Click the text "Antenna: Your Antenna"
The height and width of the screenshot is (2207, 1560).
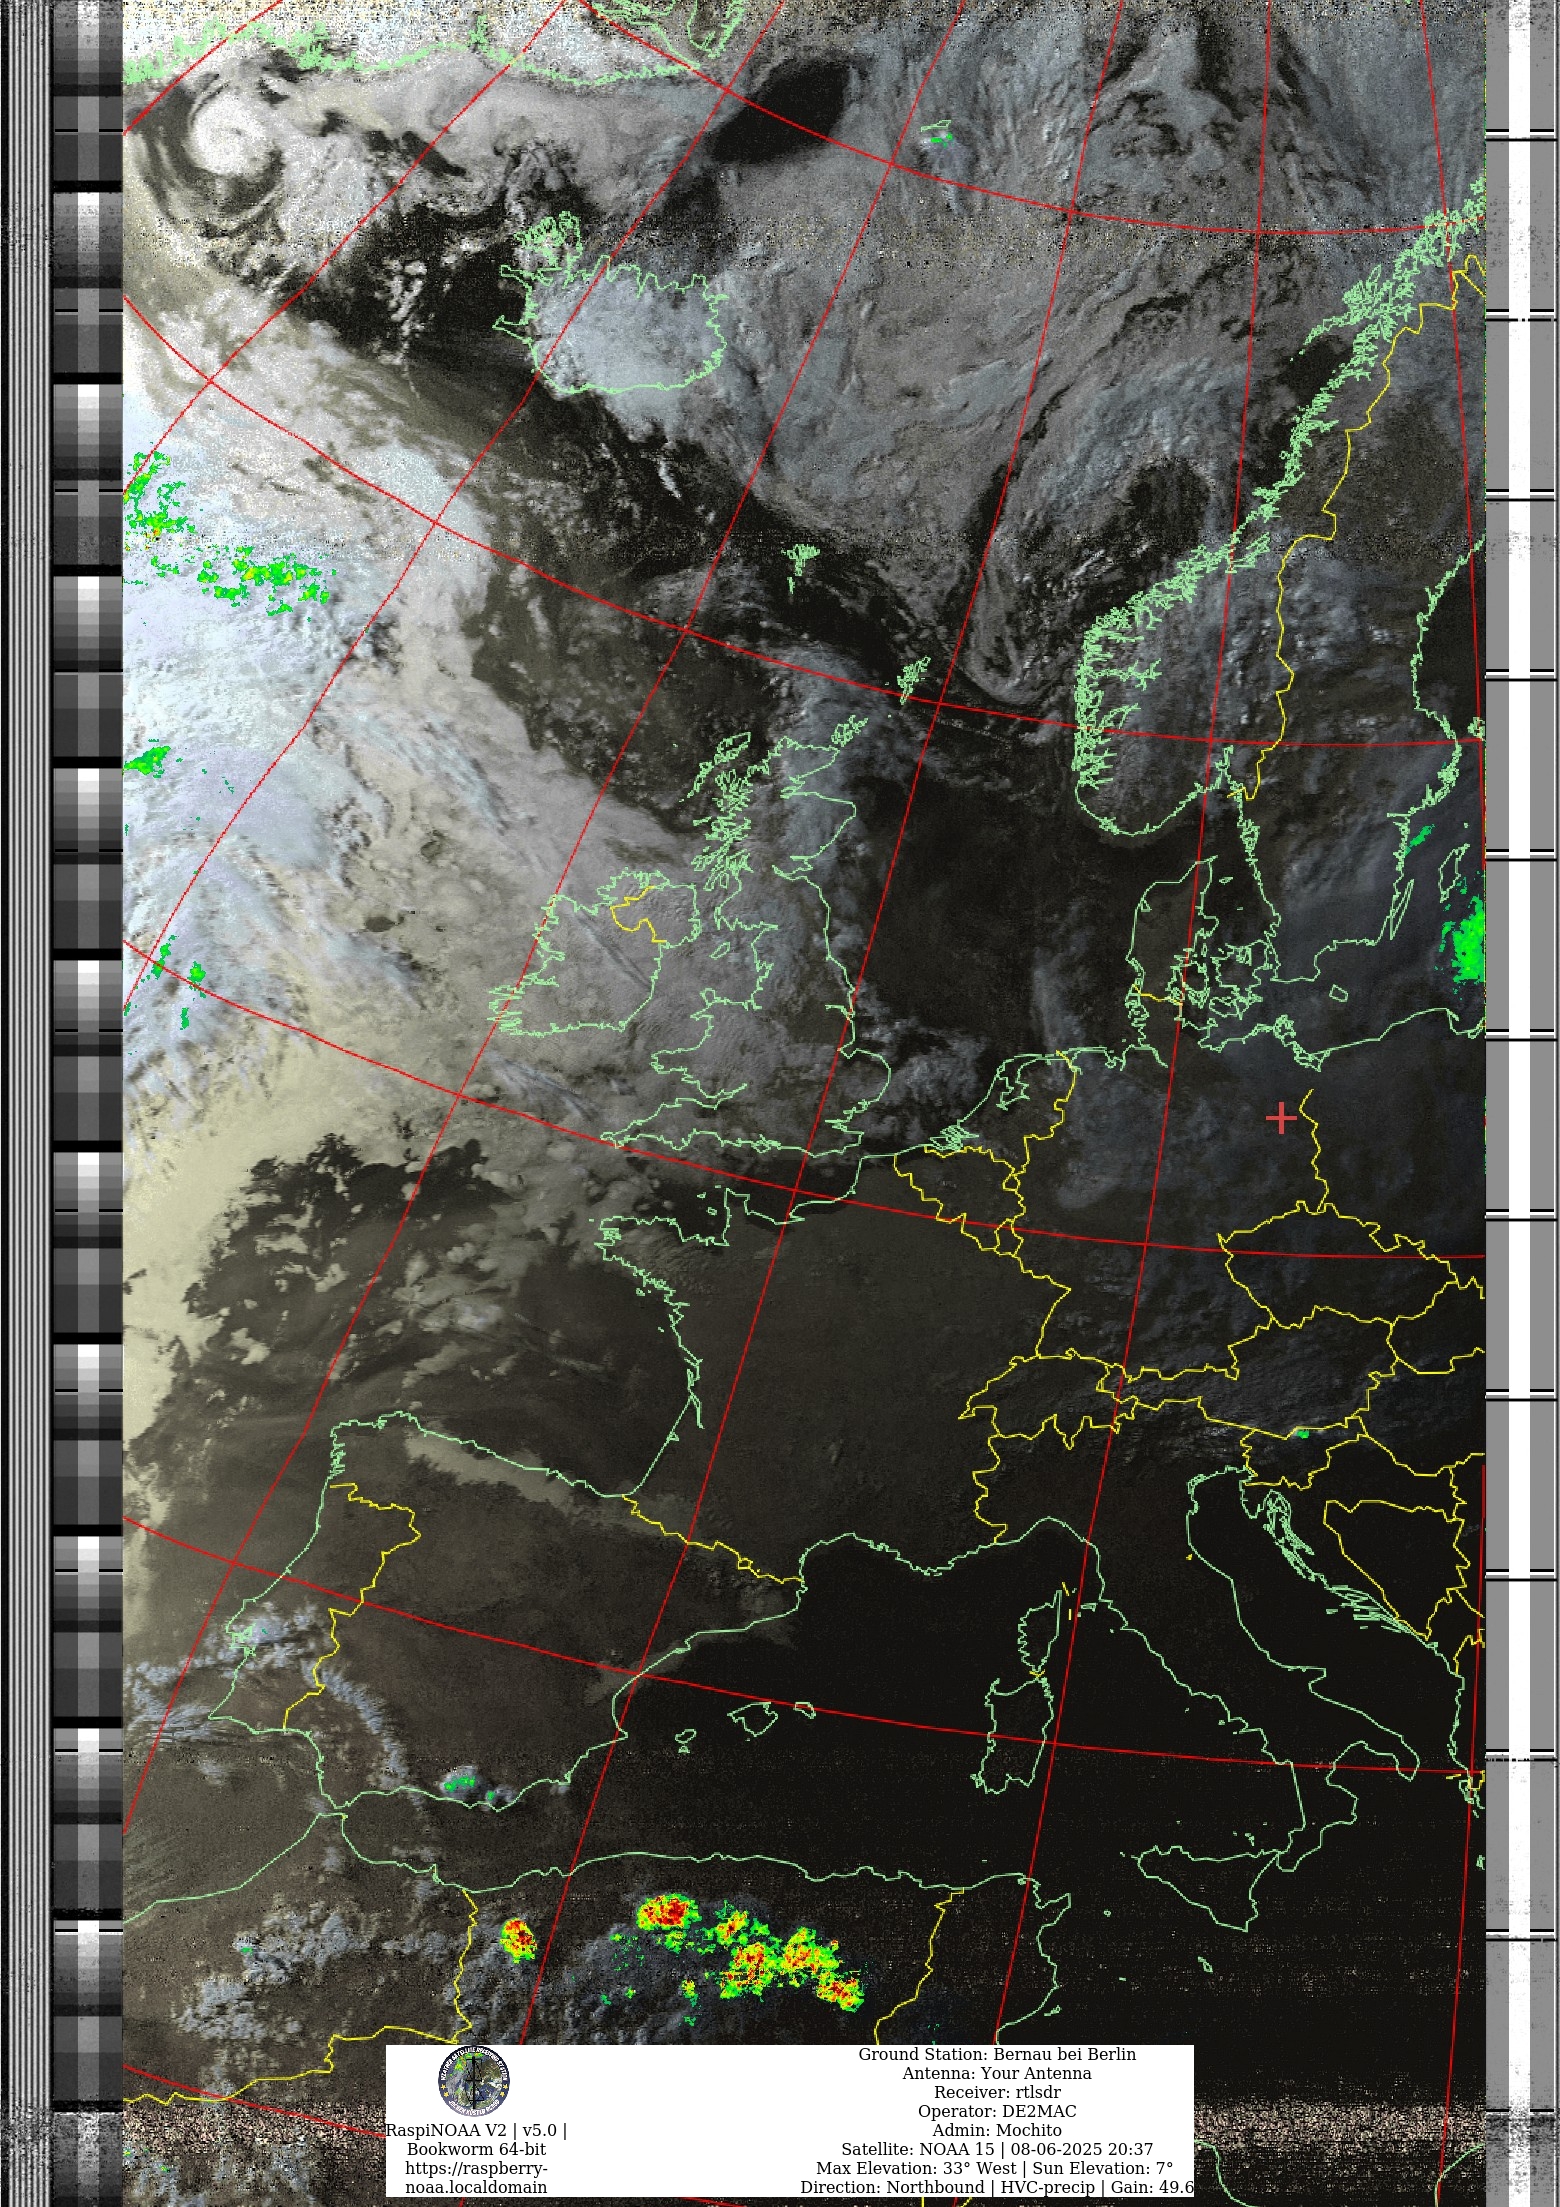997,2073
